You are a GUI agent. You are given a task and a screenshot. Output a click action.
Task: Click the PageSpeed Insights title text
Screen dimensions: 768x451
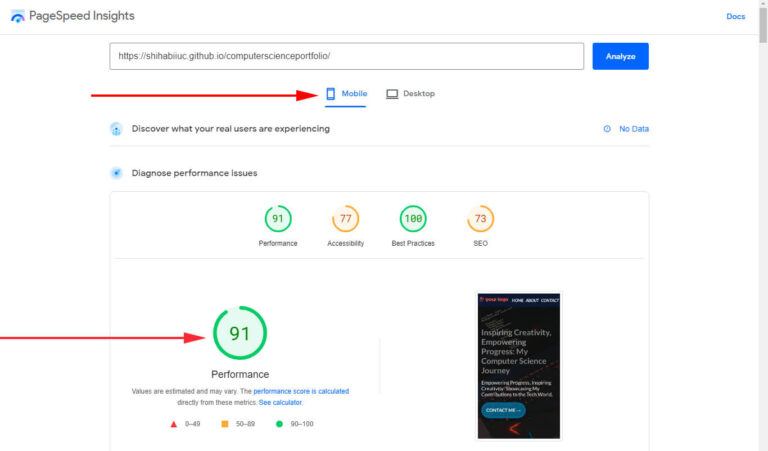[84, 17]
